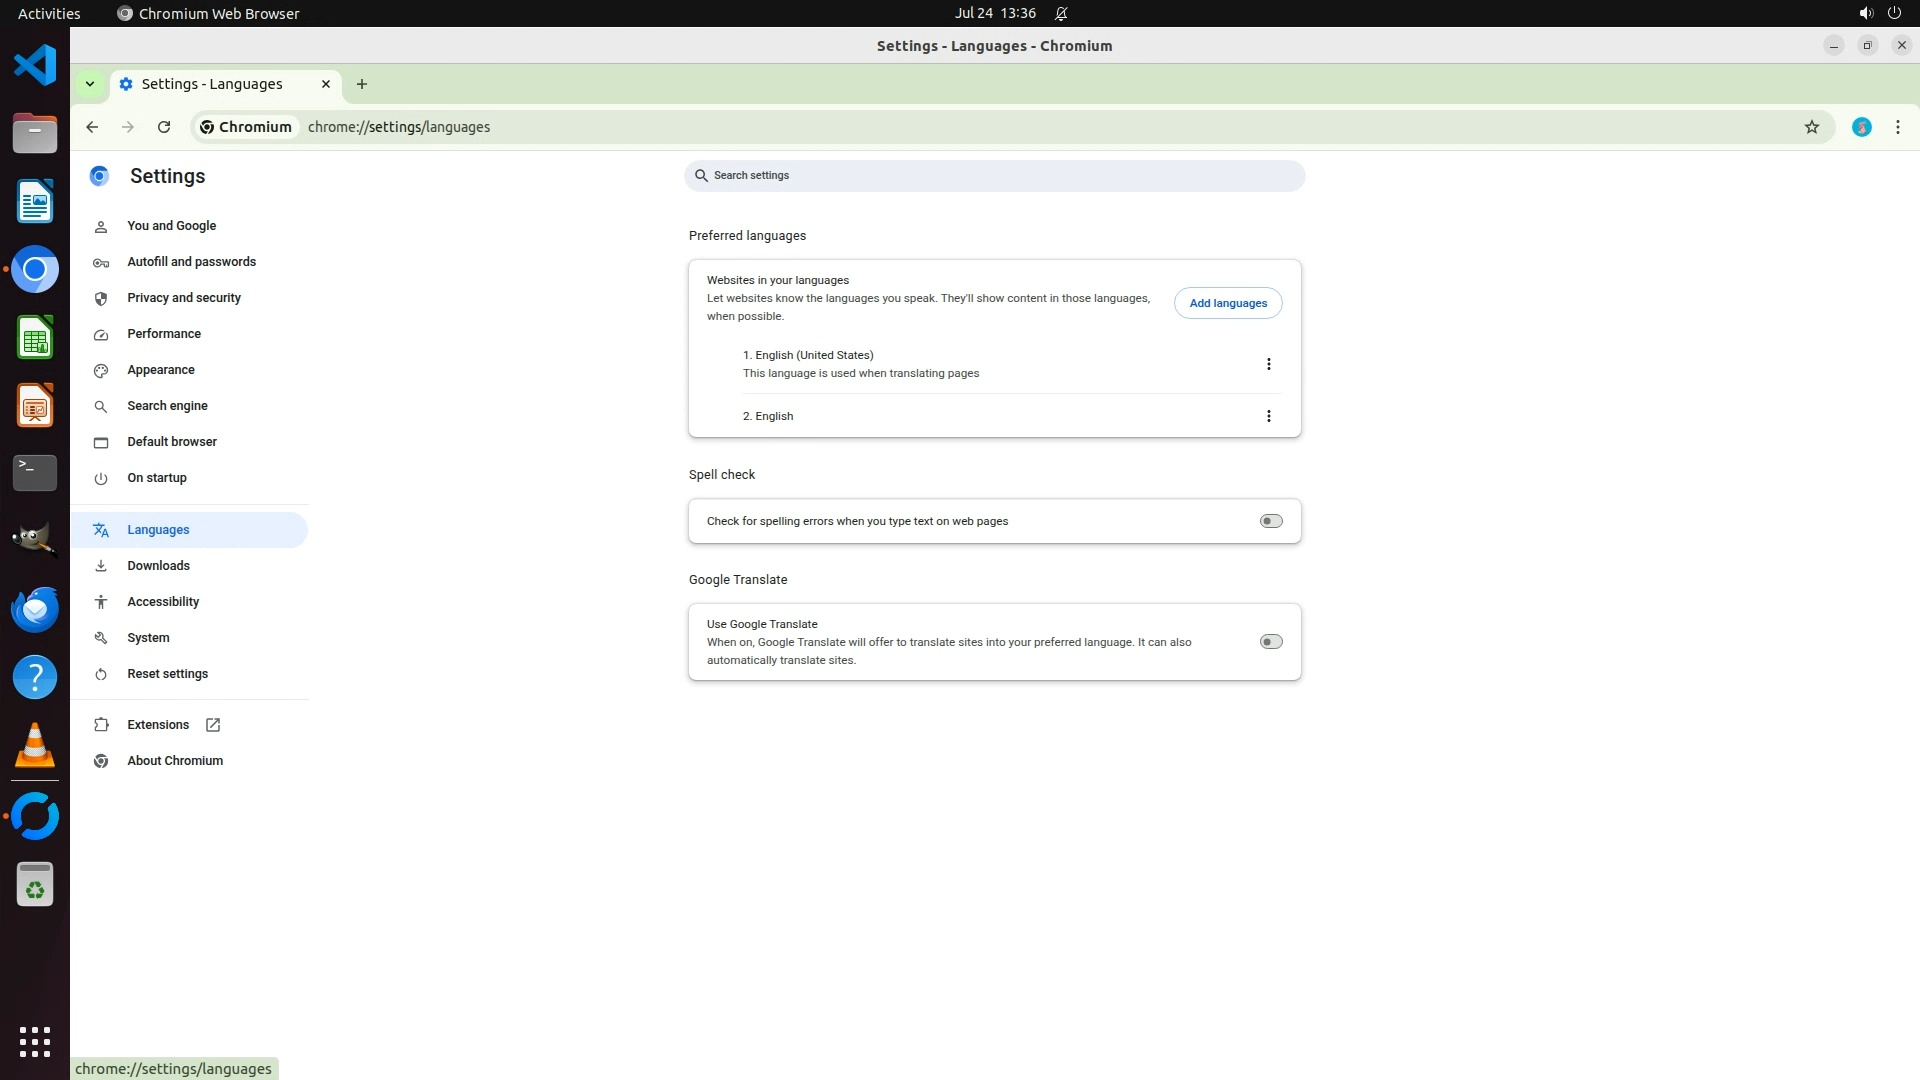Click the Chromium site info chip

pos(246,127)
